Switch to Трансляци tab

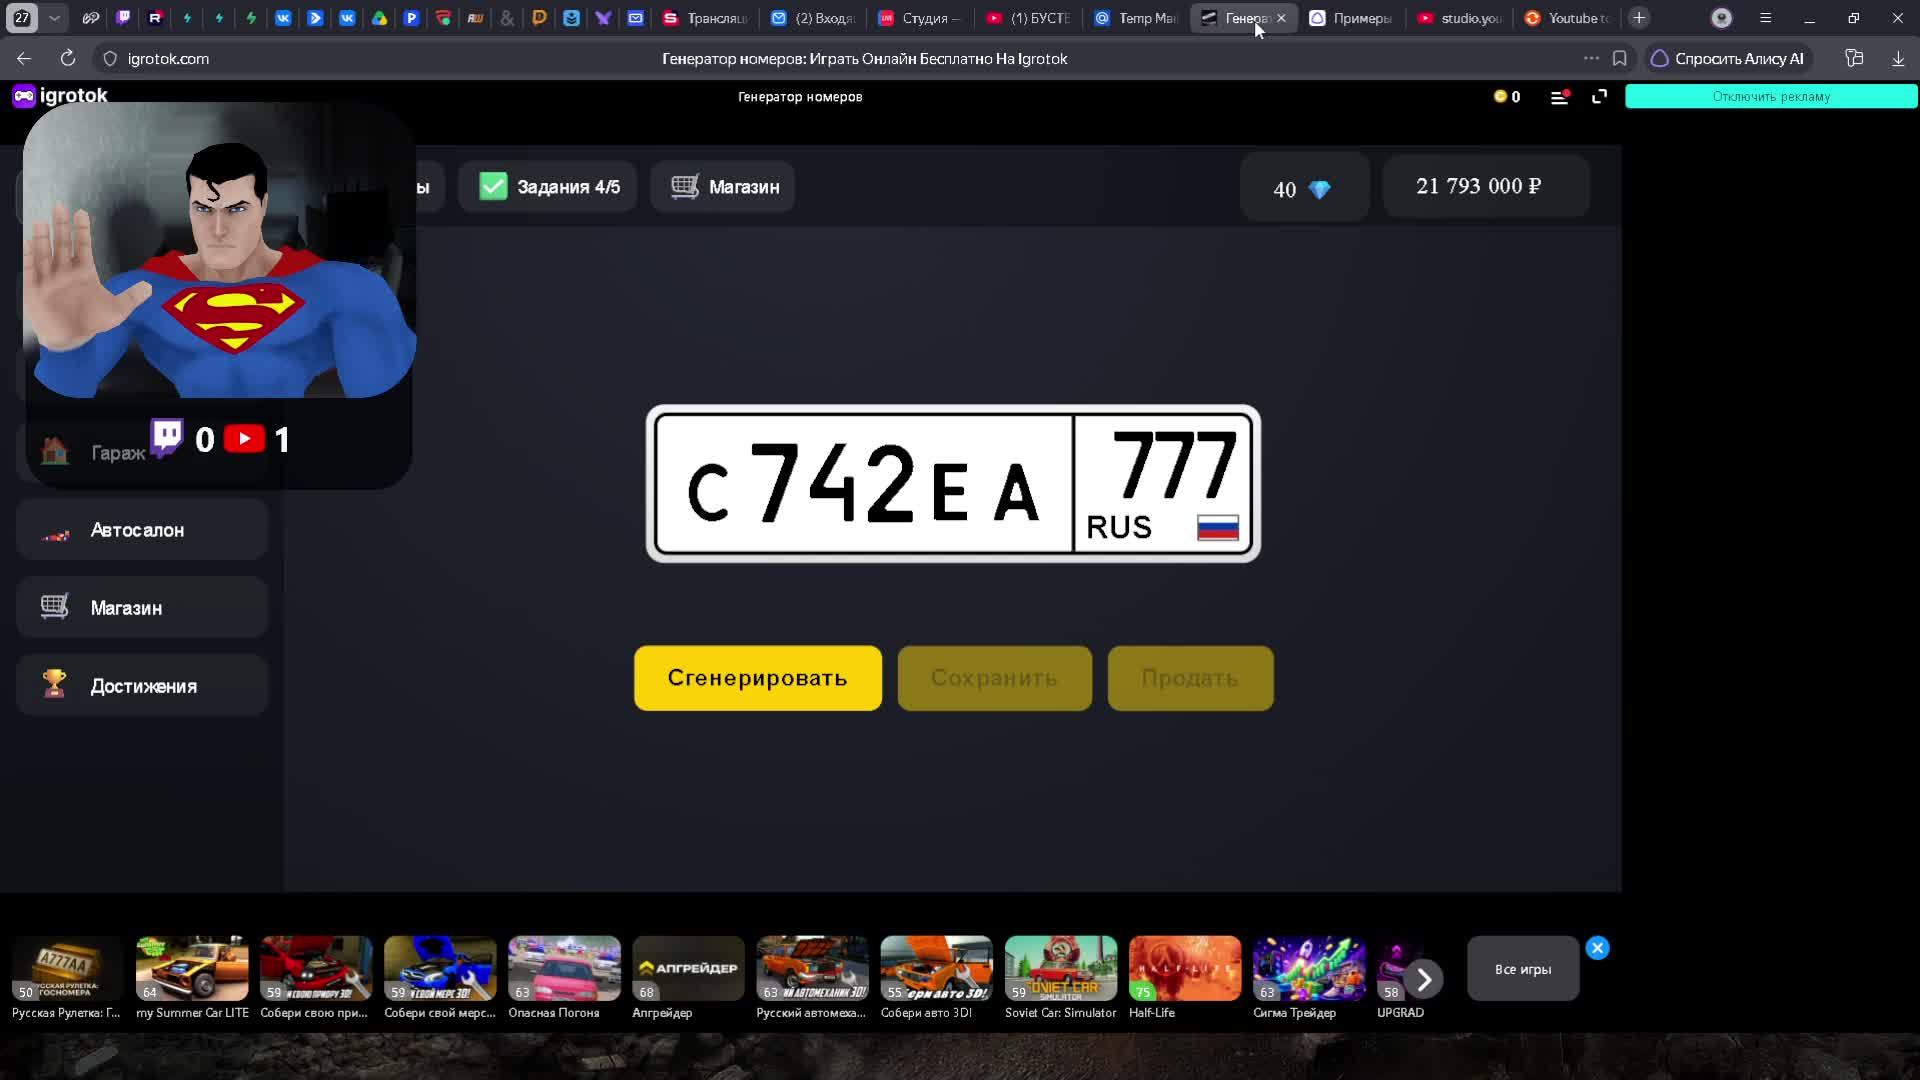point(706,18)
